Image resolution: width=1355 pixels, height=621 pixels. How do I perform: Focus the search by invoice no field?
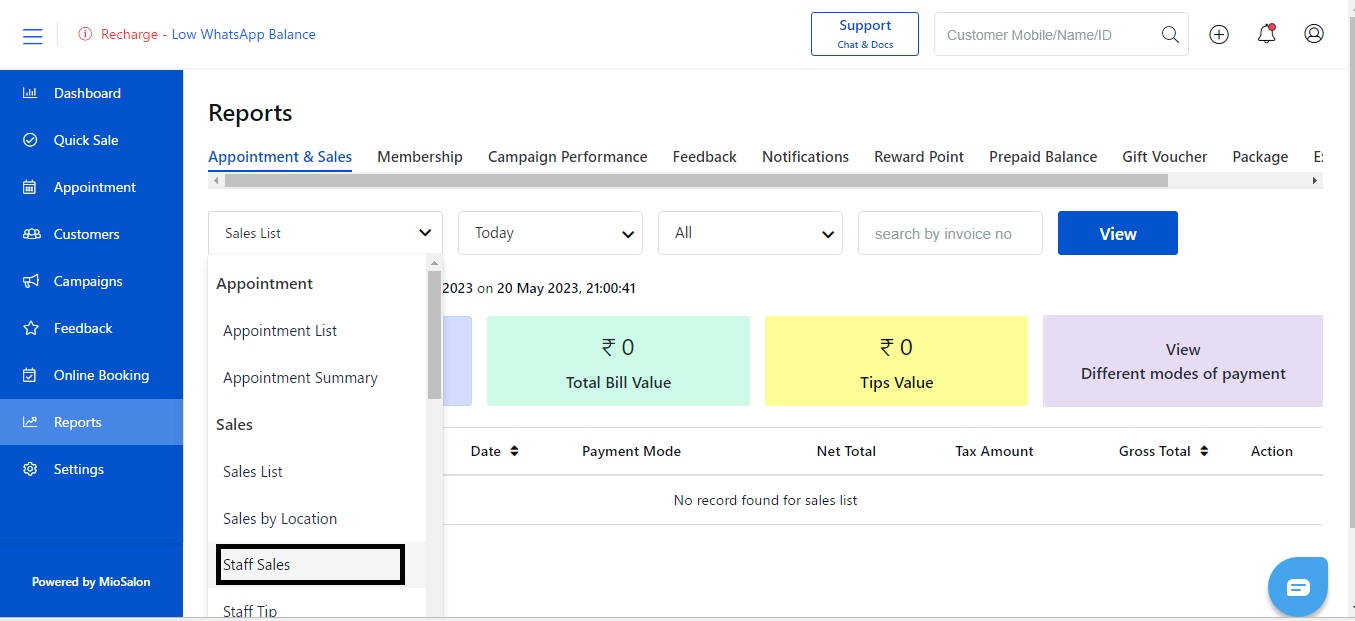[x=950, y=233]
